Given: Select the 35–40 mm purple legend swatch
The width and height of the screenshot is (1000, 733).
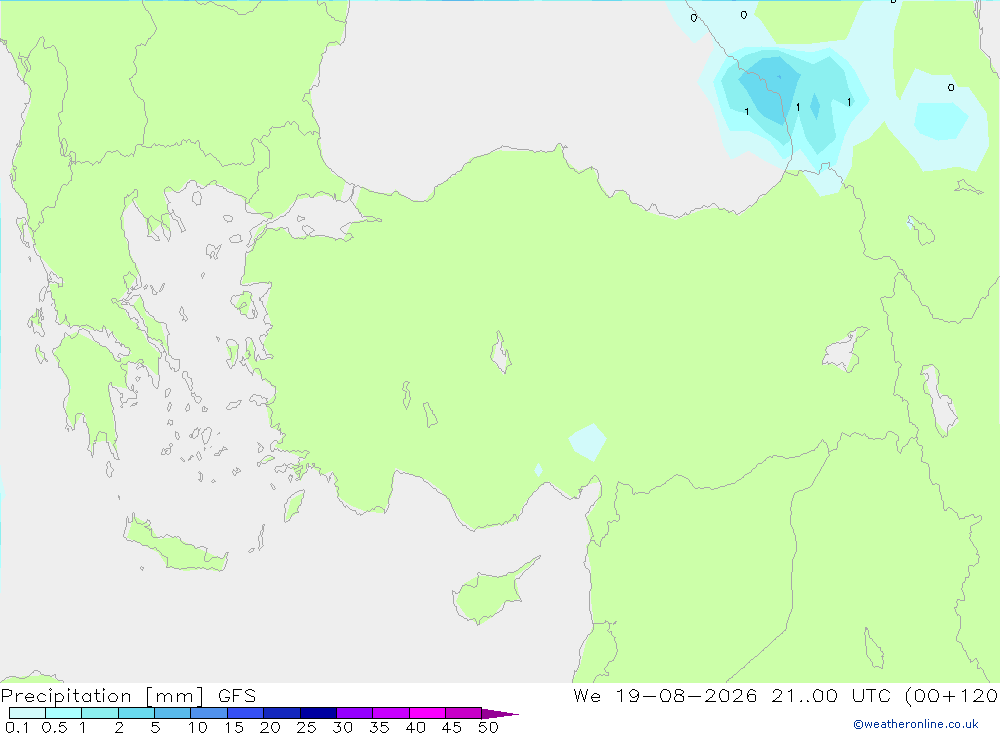Looking at the screenshot, I should pyautogui.click(x=391, y=713).
